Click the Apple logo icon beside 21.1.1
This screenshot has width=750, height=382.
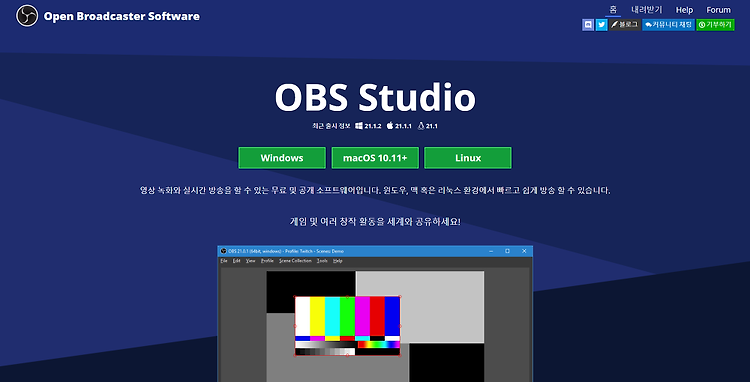[390, 126]
